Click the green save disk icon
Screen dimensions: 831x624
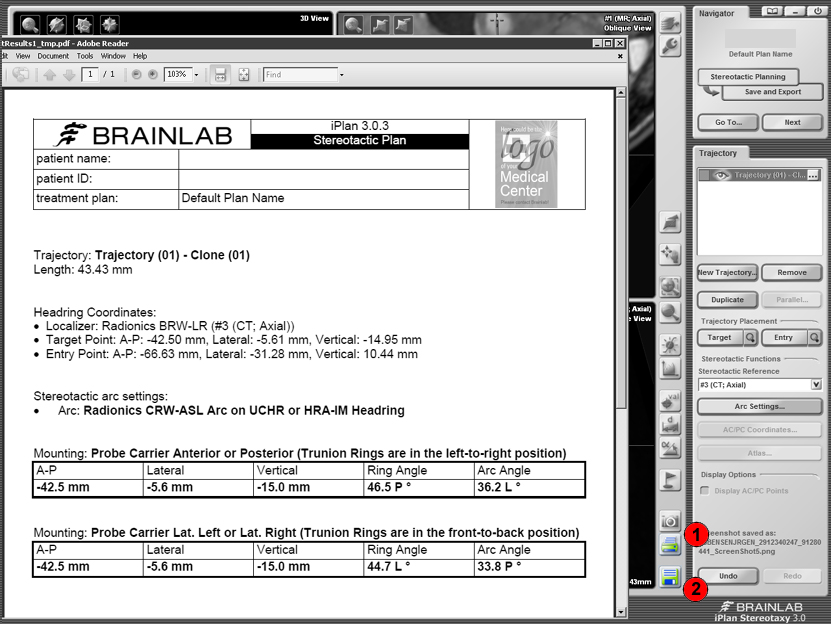670,577
